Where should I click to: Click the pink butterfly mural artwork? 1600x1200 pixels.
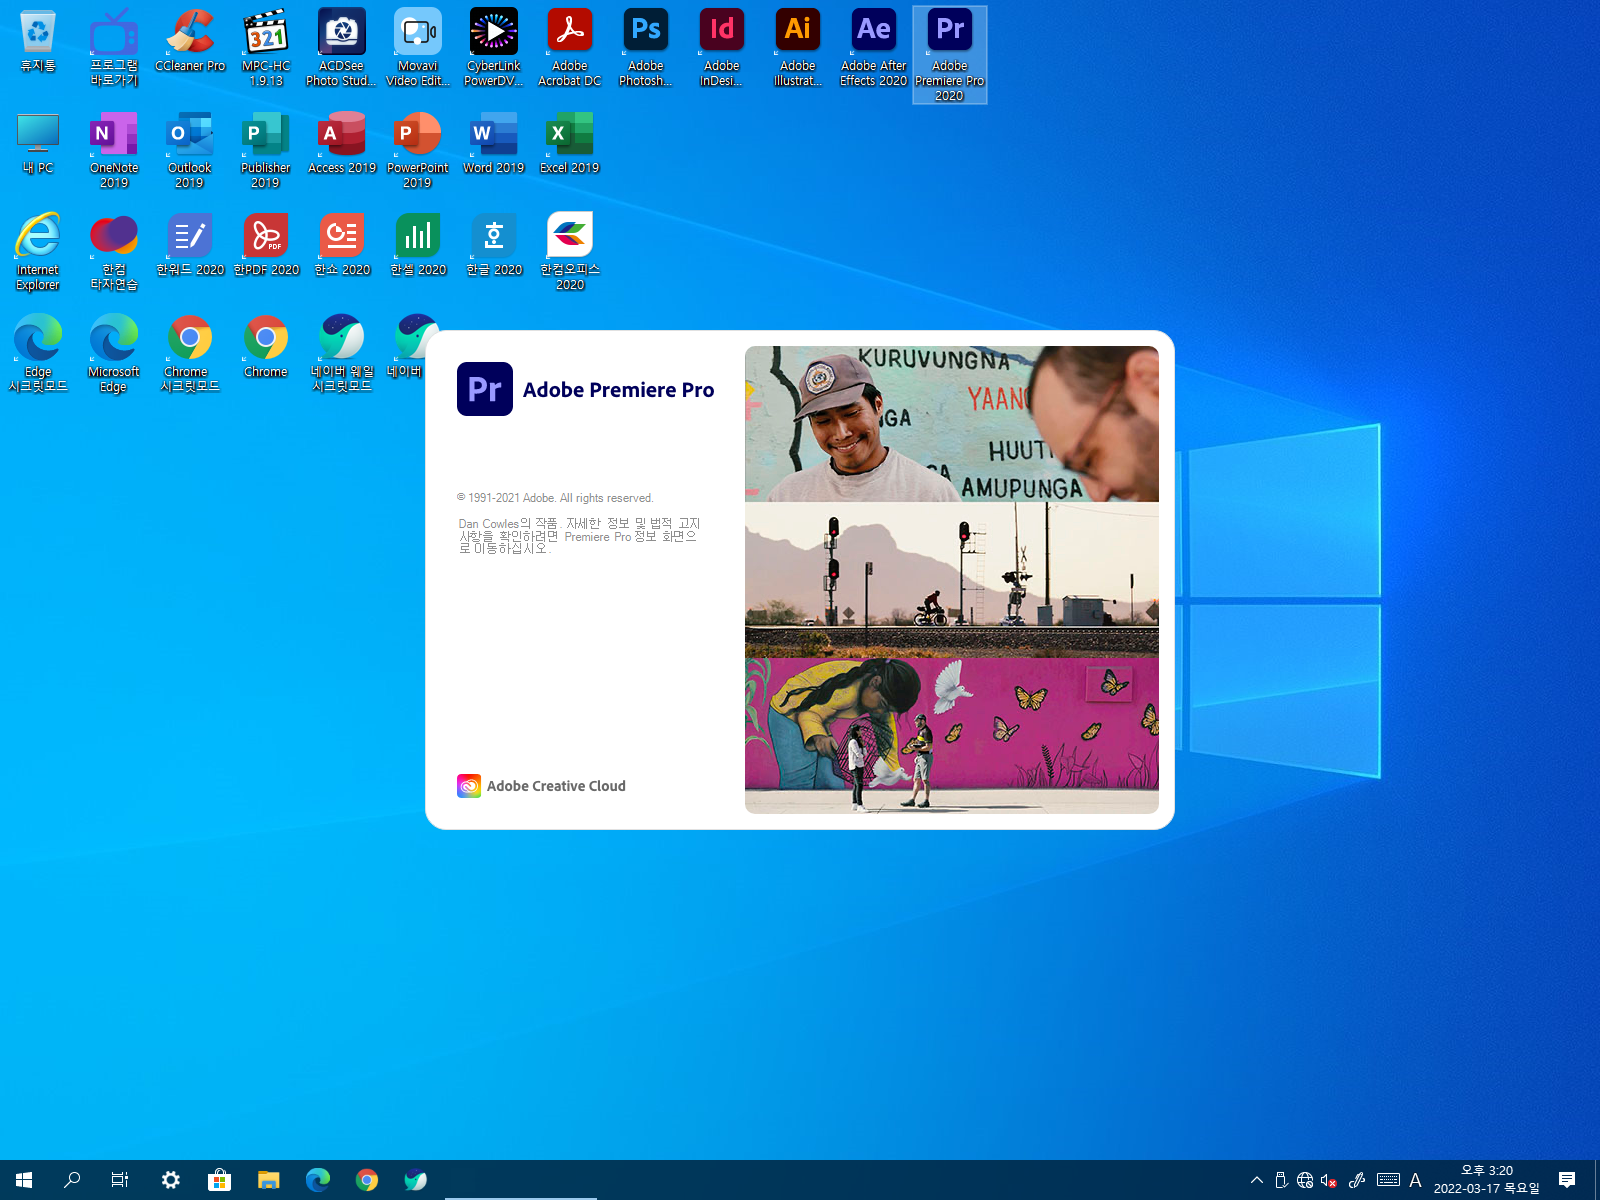point(952,735)
